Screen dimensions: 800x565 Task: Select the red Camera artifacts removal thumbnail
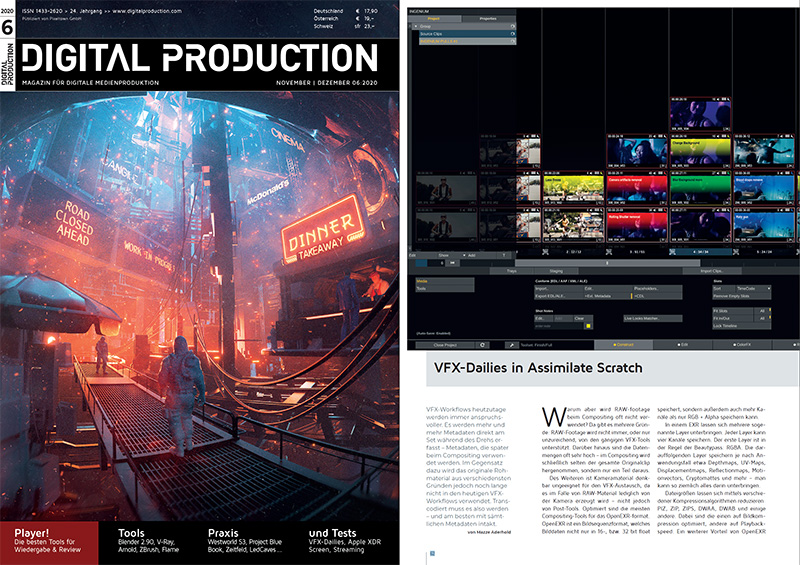click(x=637, y=189)
